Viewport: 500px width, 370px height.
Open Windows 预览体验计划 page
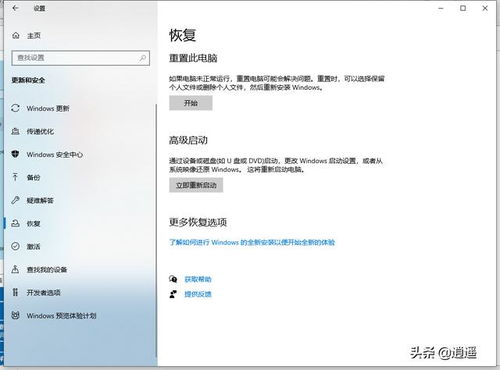tap(61, 316)
